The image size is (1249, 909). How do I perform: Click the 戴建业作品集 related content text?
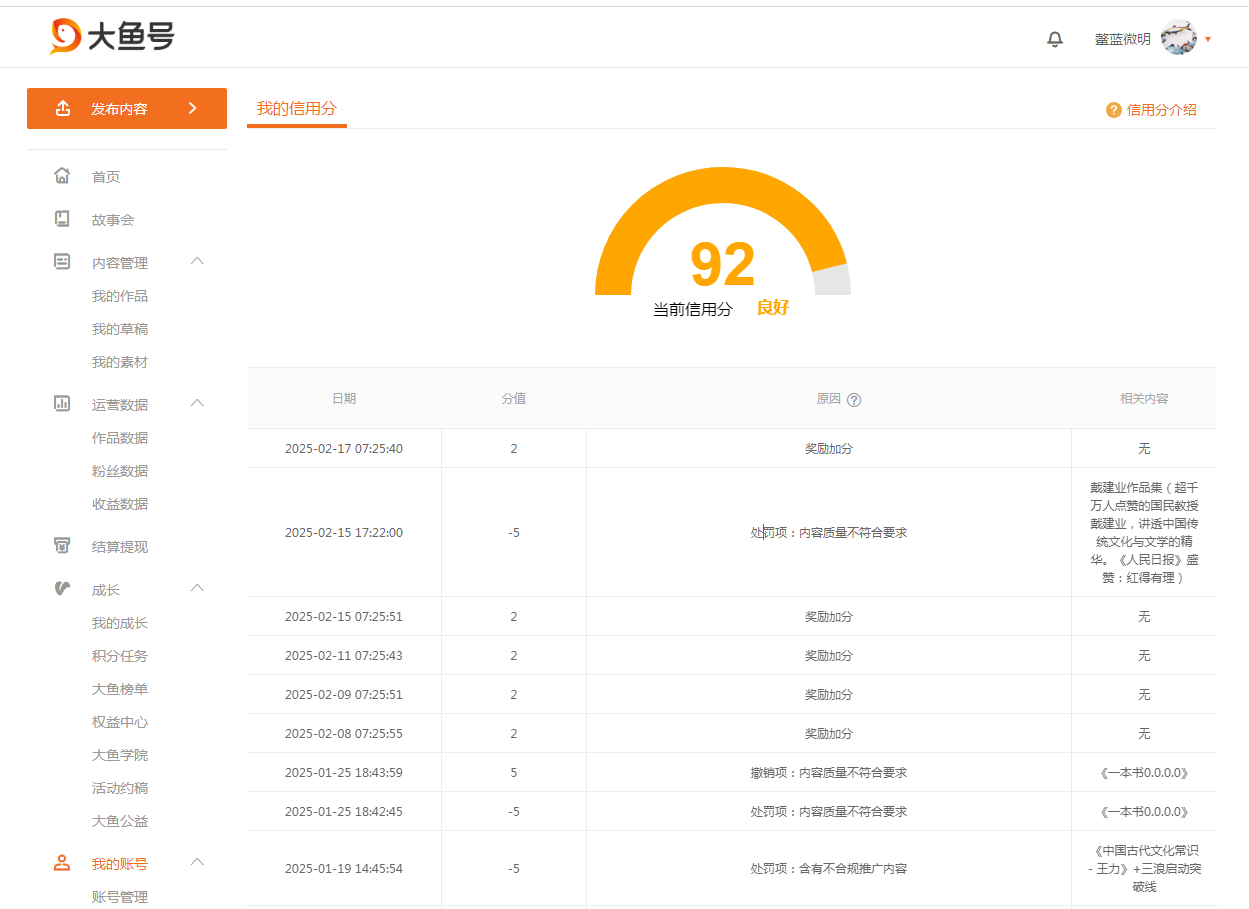click(x=1144, y=533)
